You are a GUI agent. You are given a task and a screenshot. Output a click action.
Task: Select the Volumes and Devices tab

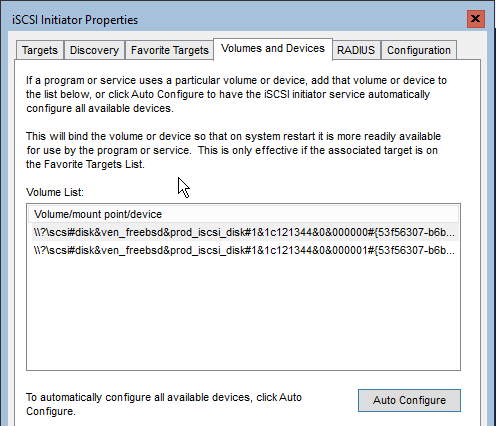tap(273, 49)
